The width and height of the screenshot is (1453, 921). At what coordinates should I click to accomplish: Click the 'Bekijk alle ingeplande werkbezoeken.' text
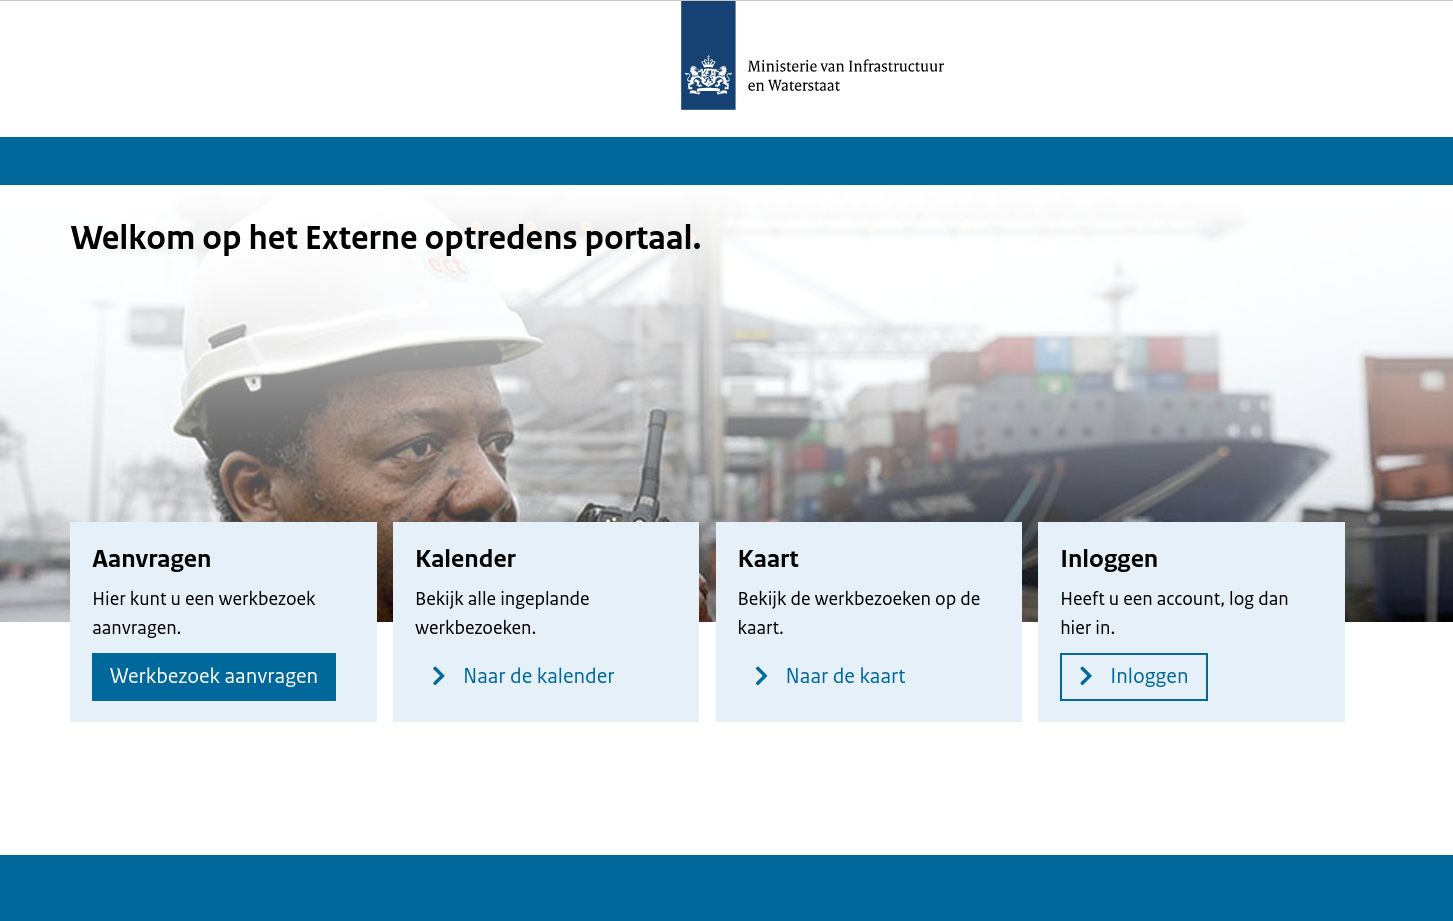502,613
